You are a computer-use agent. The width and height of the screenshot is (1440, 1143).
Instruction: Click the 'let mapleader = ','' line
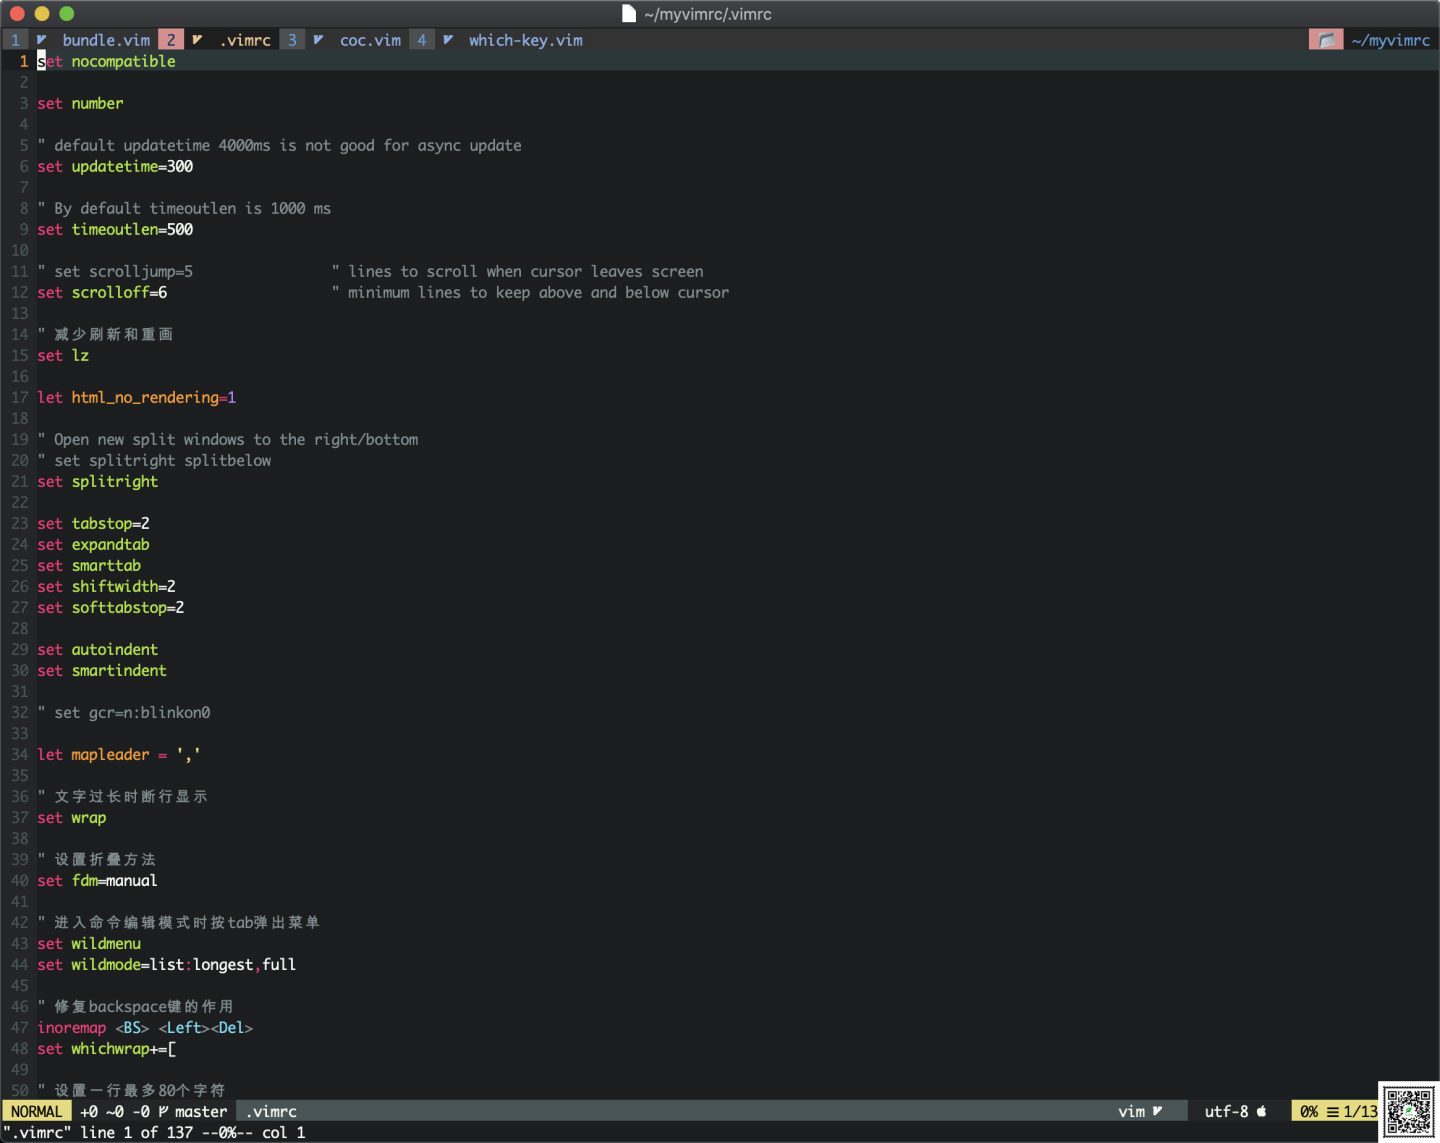(x=119, y=754)
